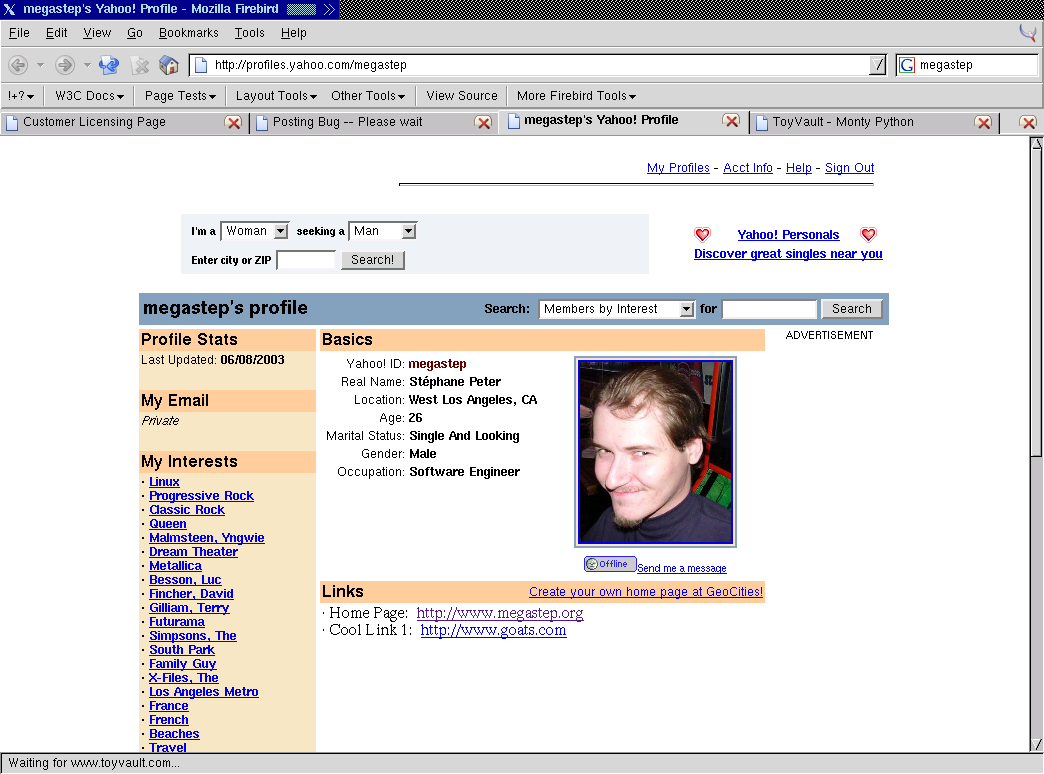Click the Google search engine icon
Image resolution: width=1044 pixels, height=774 pixels.
pos(906,65)
